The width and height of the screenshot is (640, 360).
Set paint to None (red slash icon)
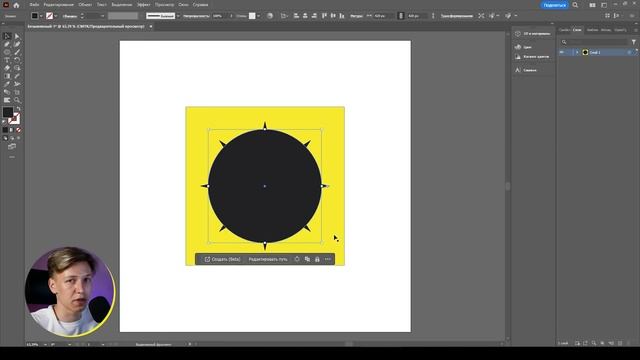tap(18, 130)
